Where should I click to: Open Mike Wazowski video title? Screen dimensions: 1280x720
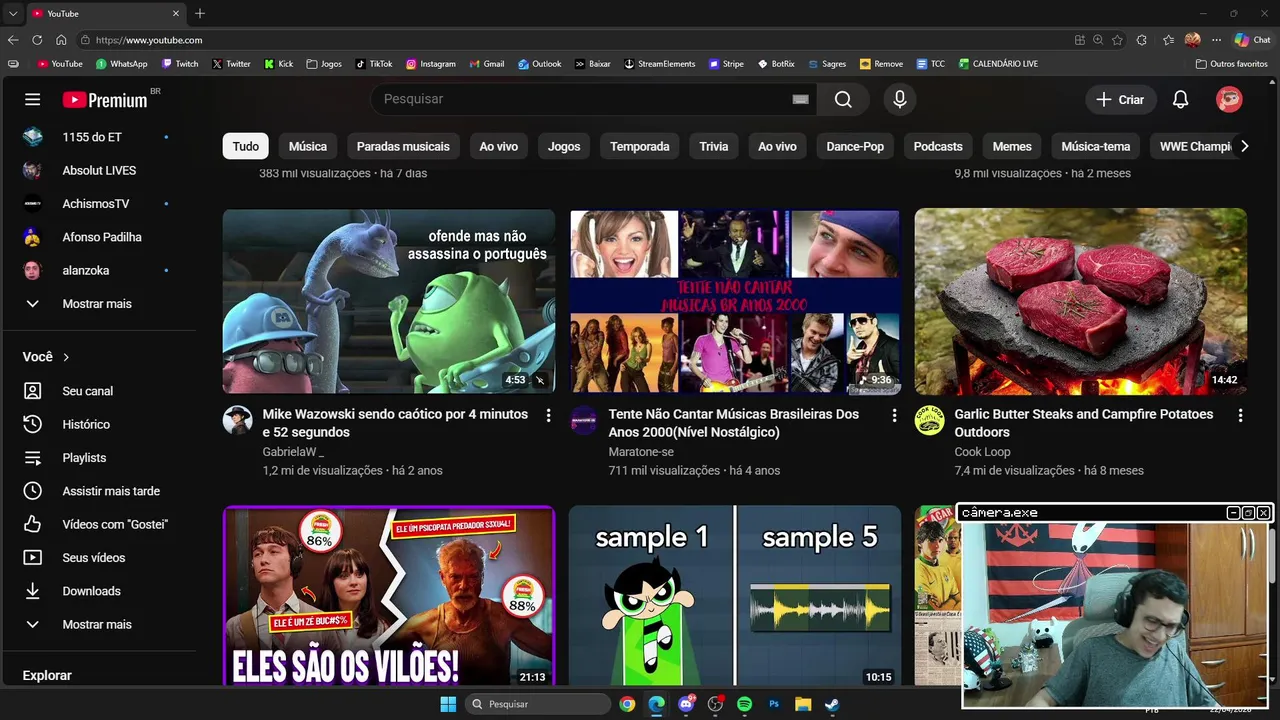pos(395,423)
